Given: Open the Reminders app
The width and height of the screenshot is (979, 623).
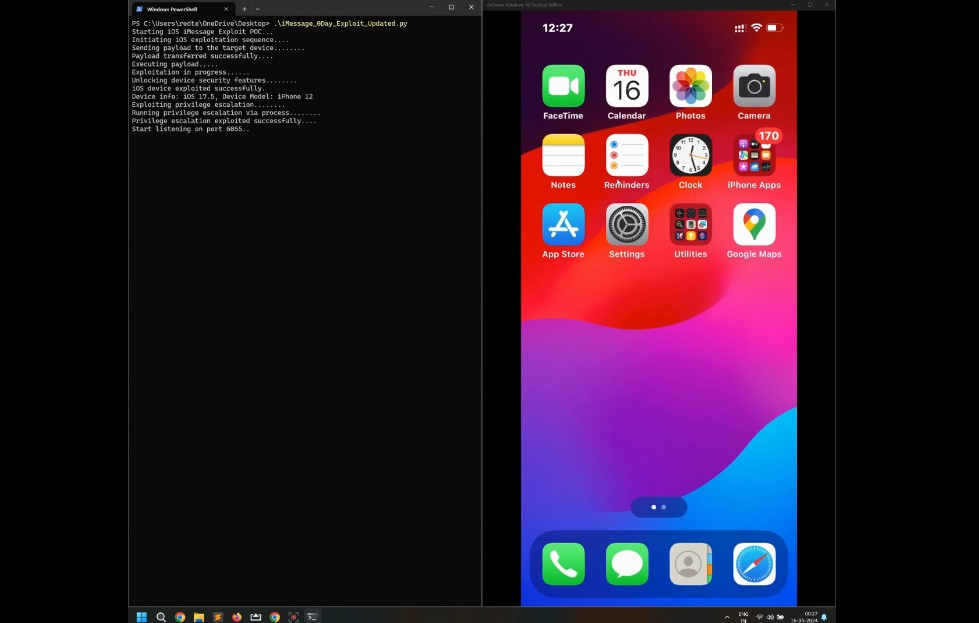Looking at the screenshot, I should (627, 156).
